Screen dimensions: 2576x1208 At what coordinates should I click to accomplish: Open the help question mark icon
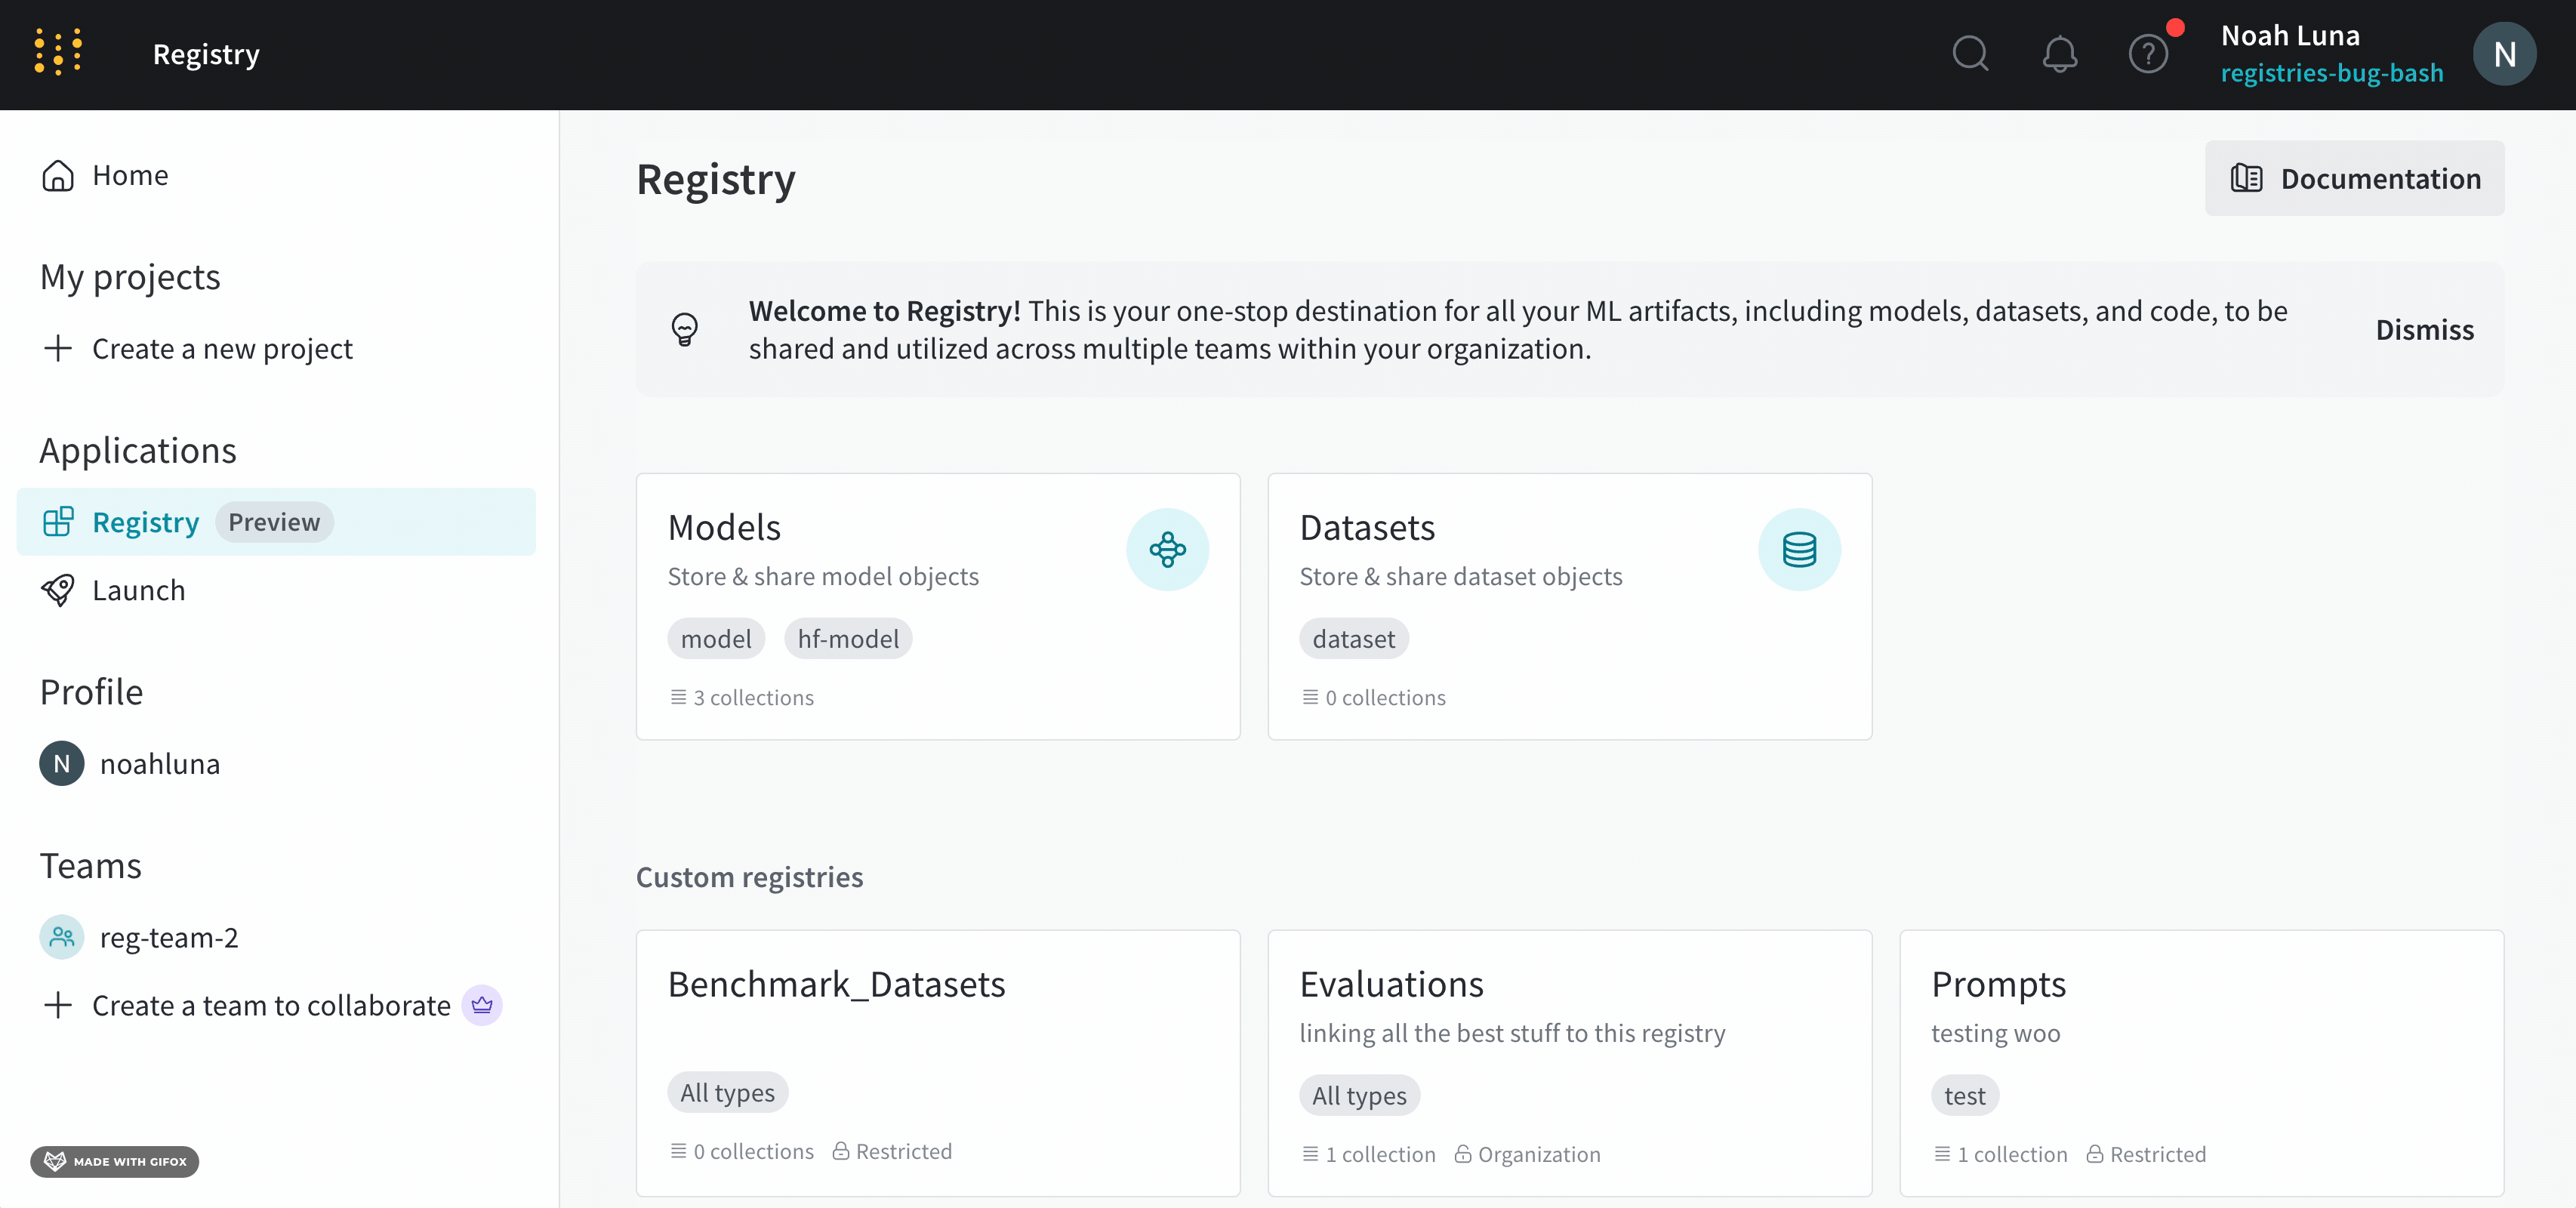(x=2148, y=54)
